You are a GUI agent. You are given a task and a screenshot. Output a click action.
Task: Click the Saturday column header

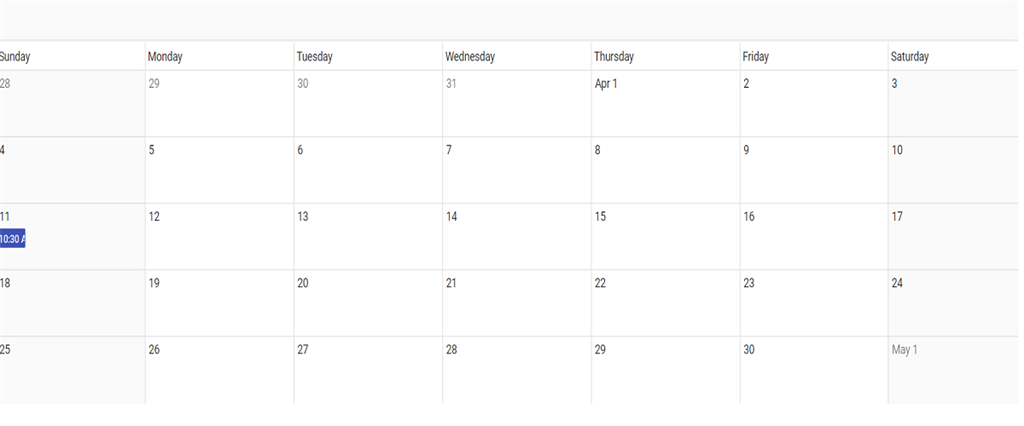(x=910, y=57)
